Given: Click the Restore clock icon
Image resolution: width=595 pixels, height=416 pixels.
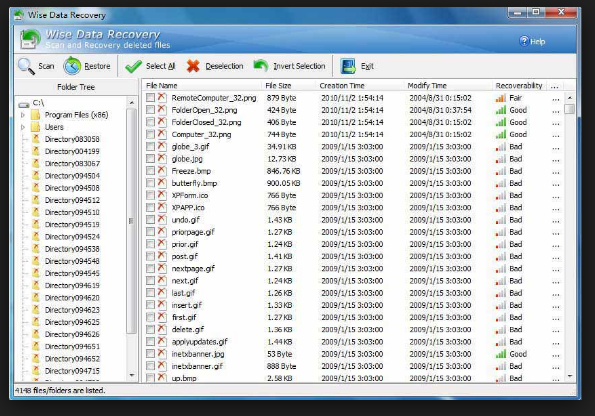Looking at the screenshot, I should (72, 66).
